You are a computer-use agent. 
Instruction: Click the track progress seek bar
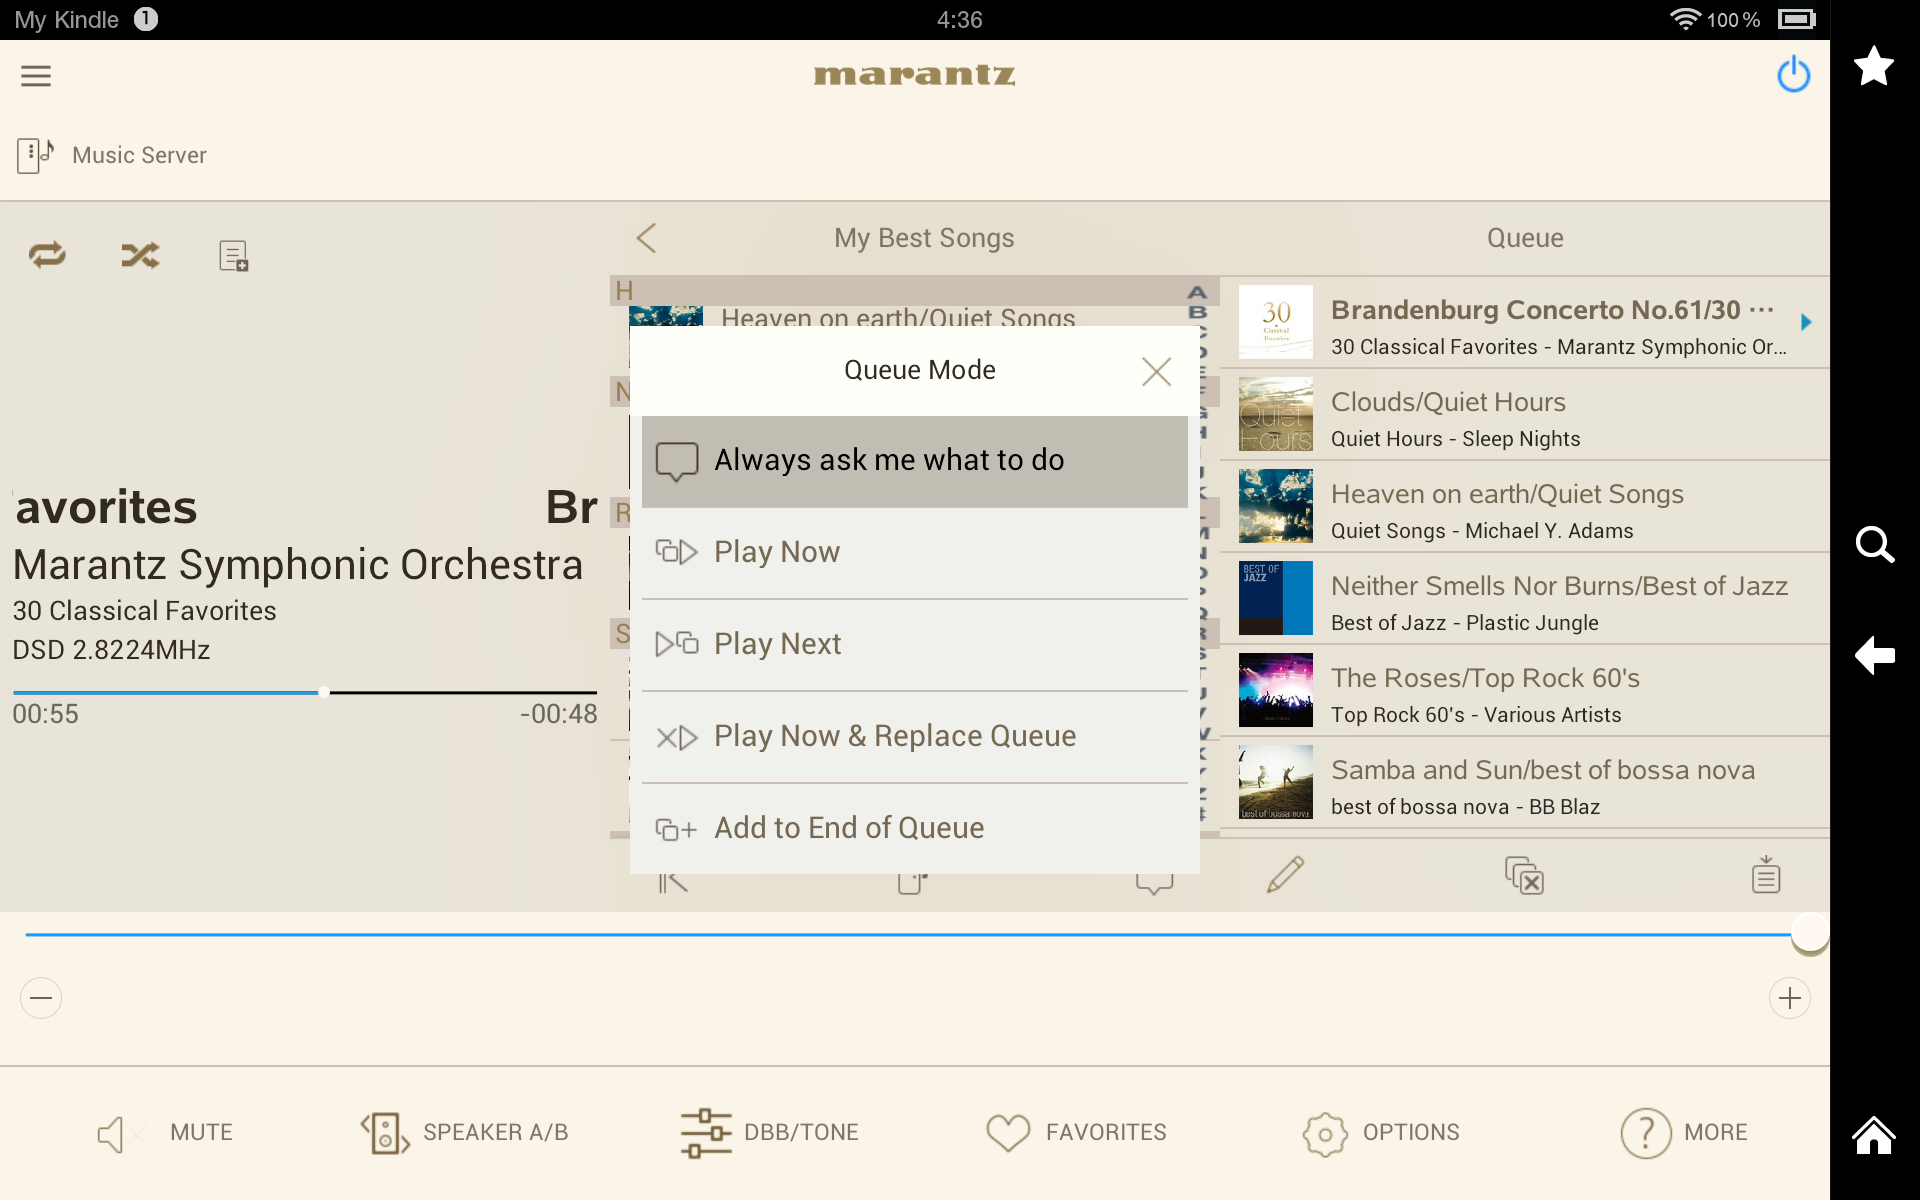[304, 692]
